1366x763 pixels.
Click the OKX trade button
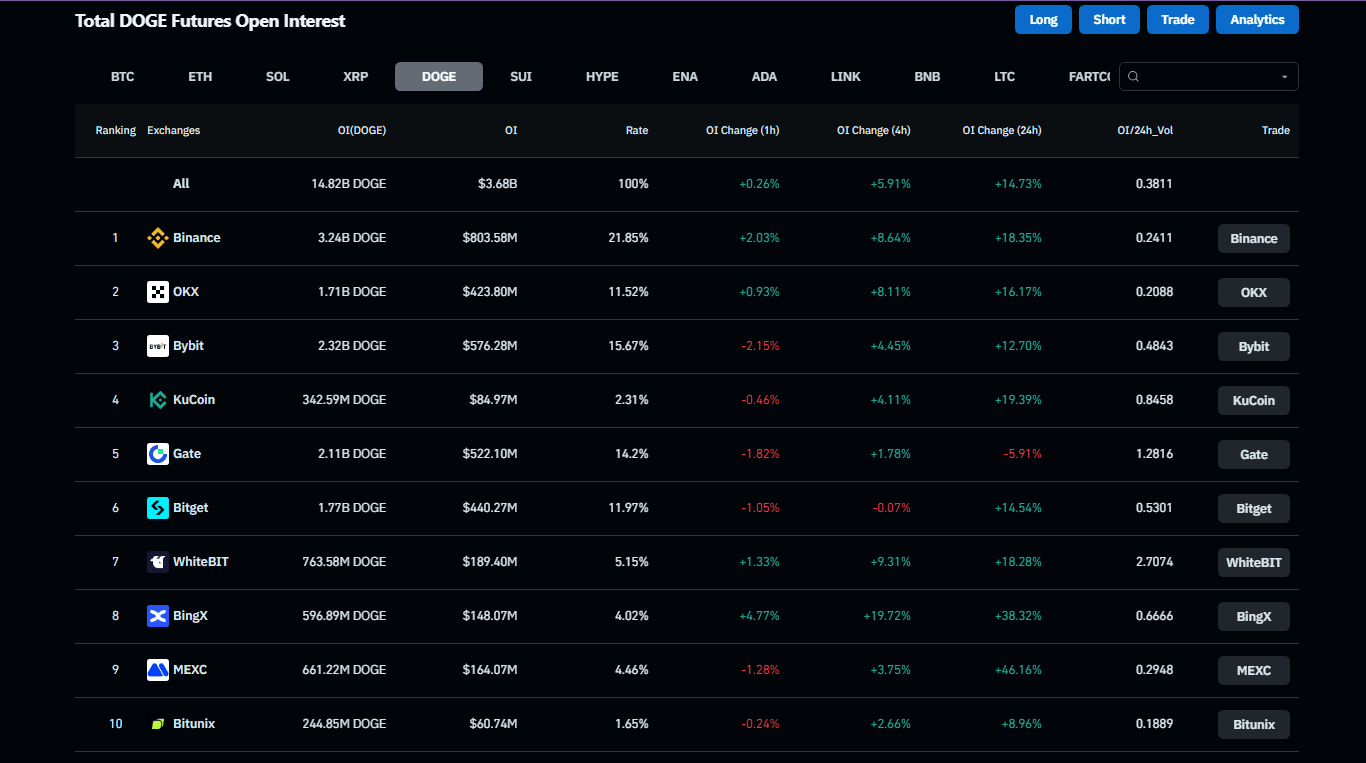[x=1254, y=292]
